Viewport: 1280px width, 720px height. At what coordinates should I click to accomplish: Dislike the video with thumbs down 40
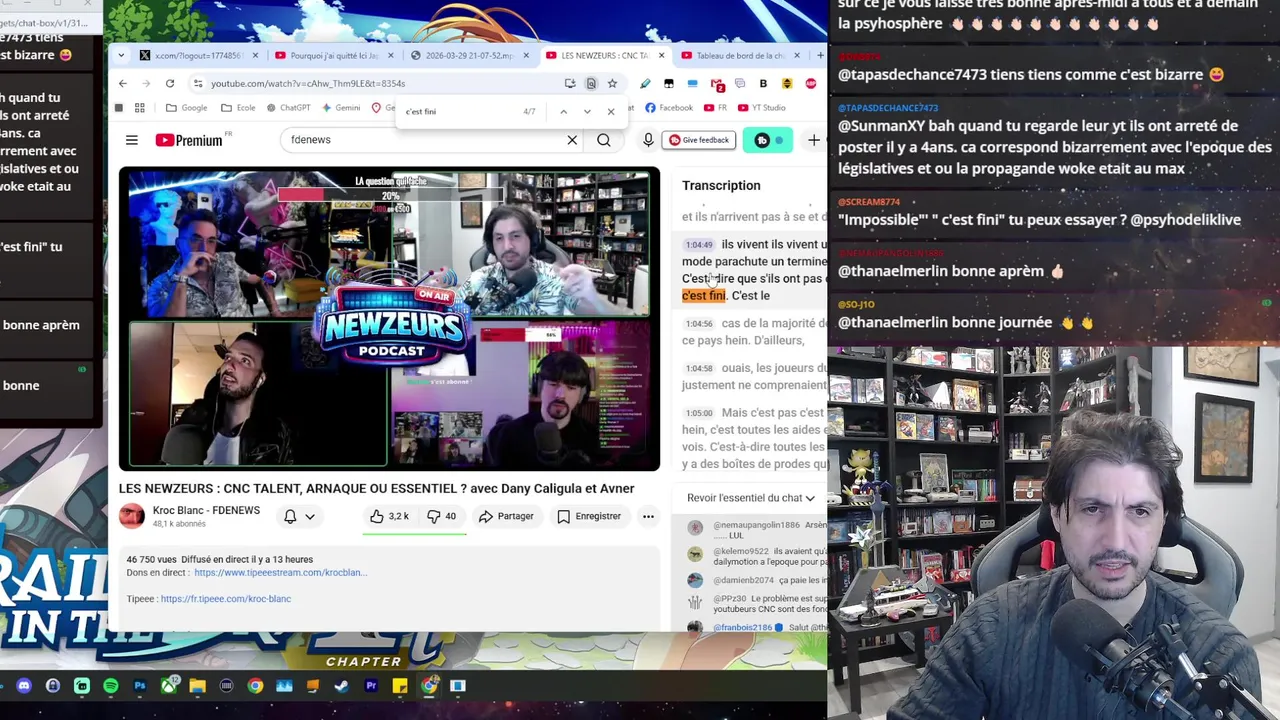click(441, 517)
